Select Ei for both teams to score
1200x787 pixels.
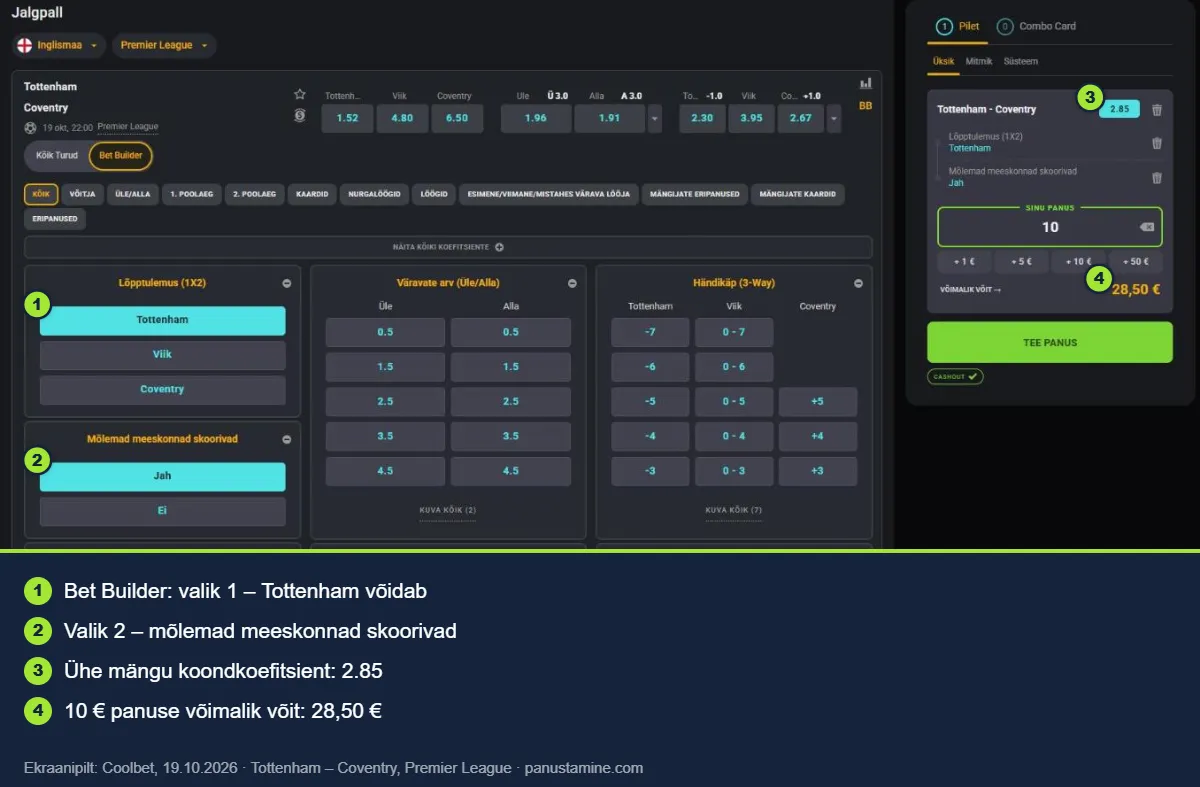coord(163,511)
